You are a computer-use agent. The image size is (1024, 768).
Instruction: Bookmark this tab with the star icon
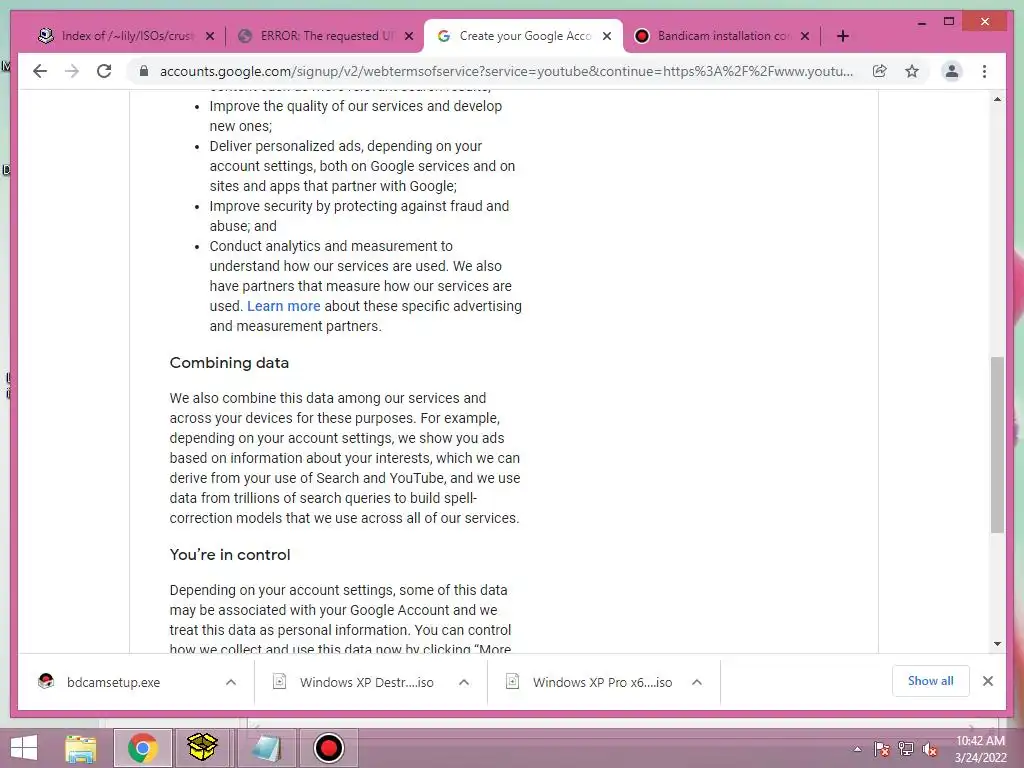(x=912, y=71)
